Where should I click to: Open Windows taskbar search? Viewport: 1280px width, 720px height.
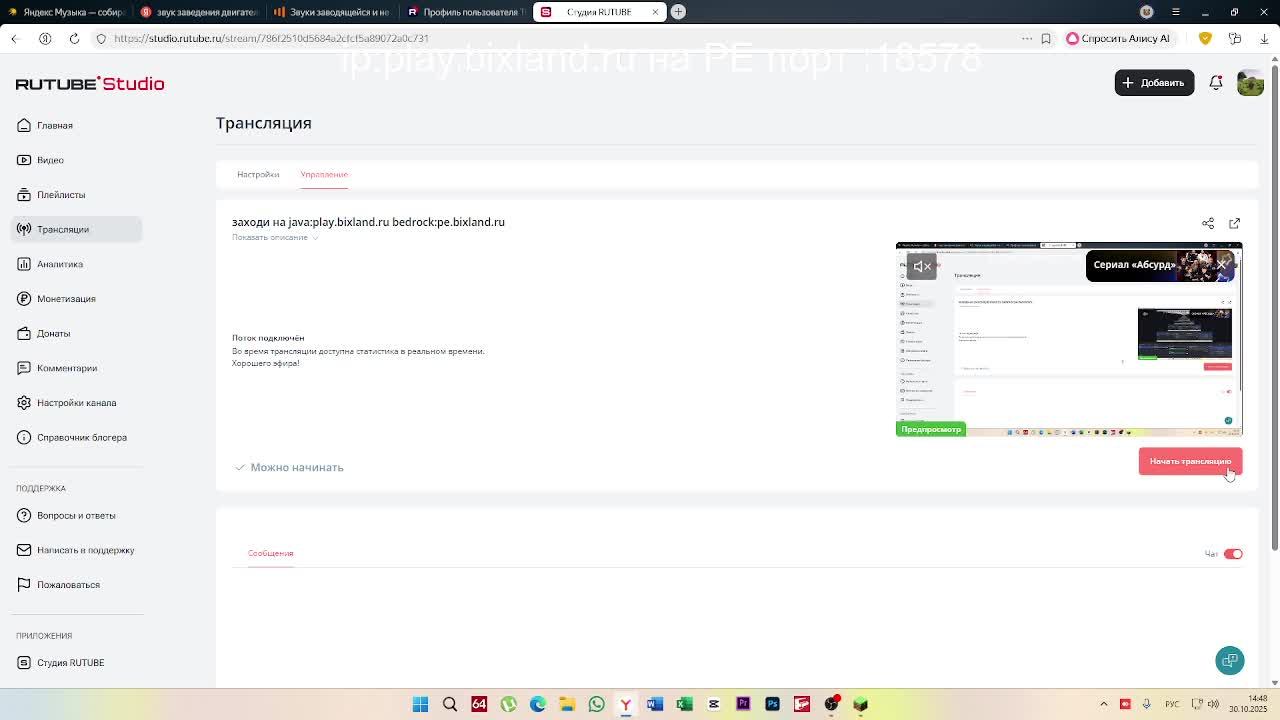click(450, 704)
